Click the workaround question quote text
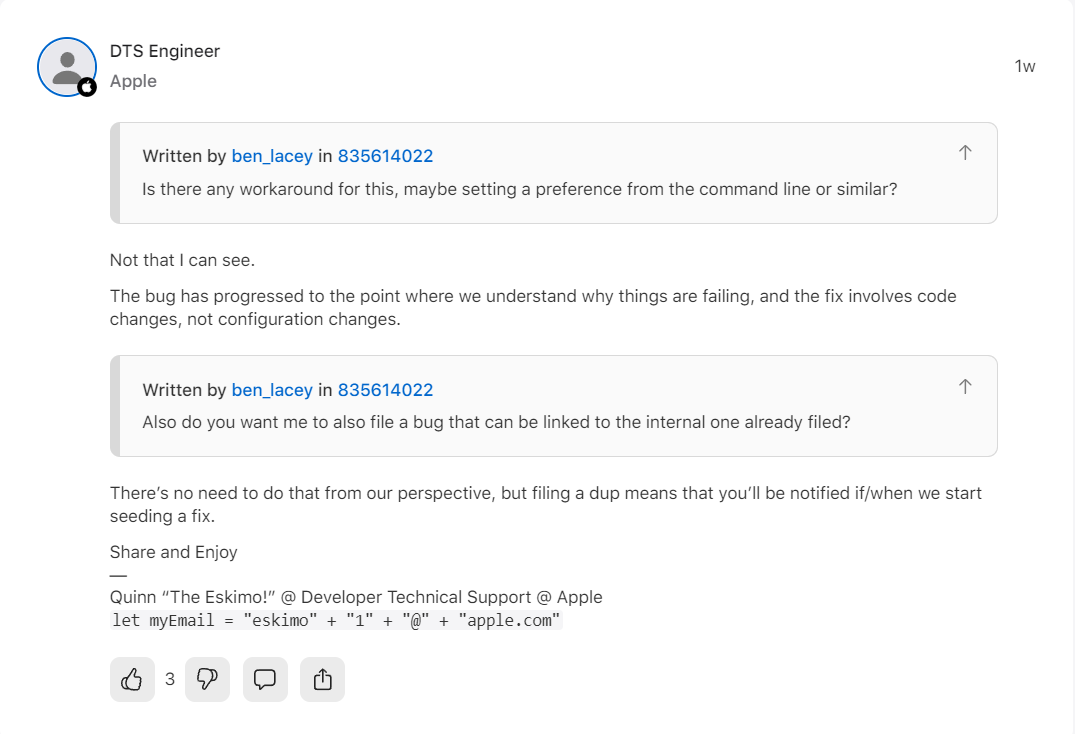This screenshot has height=734, width=1075. 520,189
